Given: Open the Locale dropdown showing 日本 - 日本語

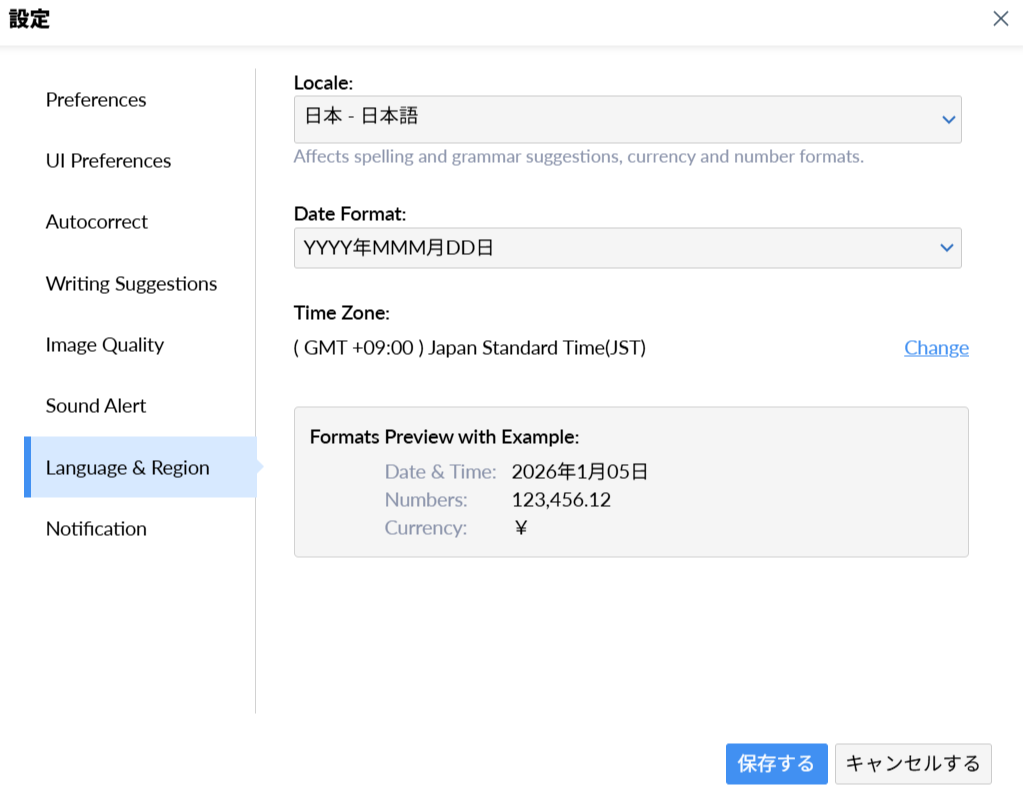Looking at the screenshot, I should click(610, 119).
